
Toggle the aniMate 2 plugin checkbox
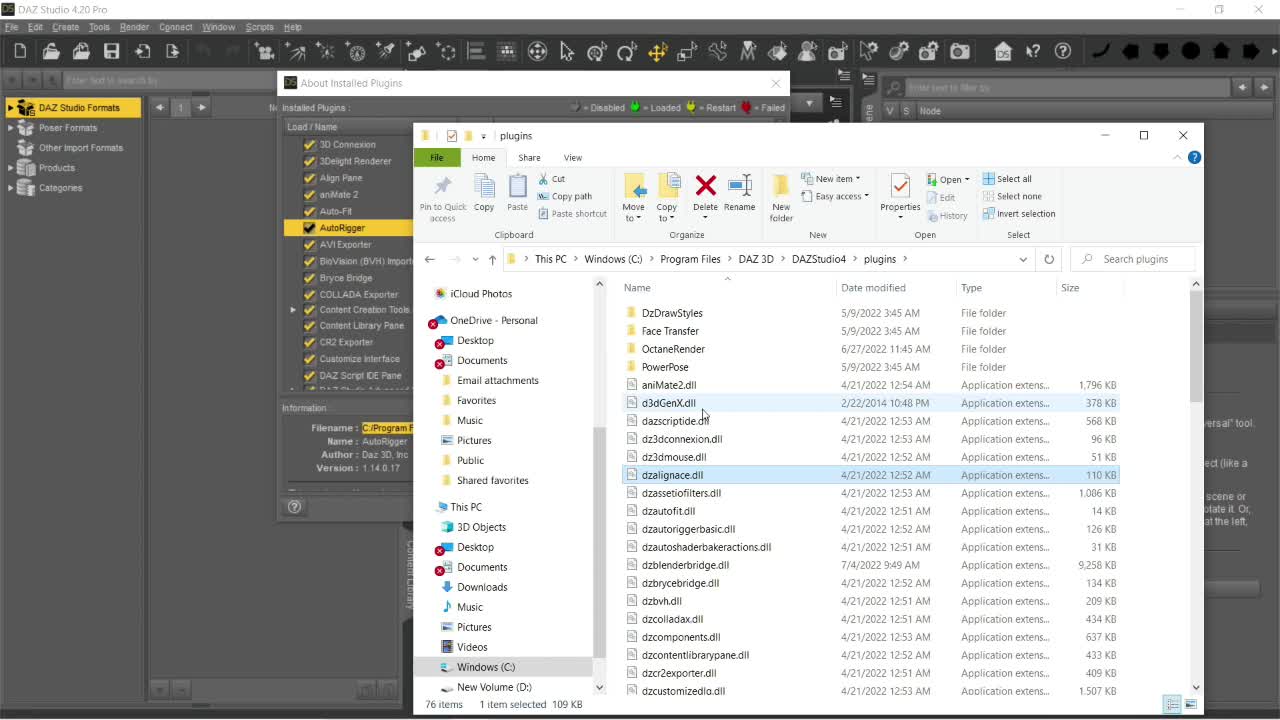309,194
